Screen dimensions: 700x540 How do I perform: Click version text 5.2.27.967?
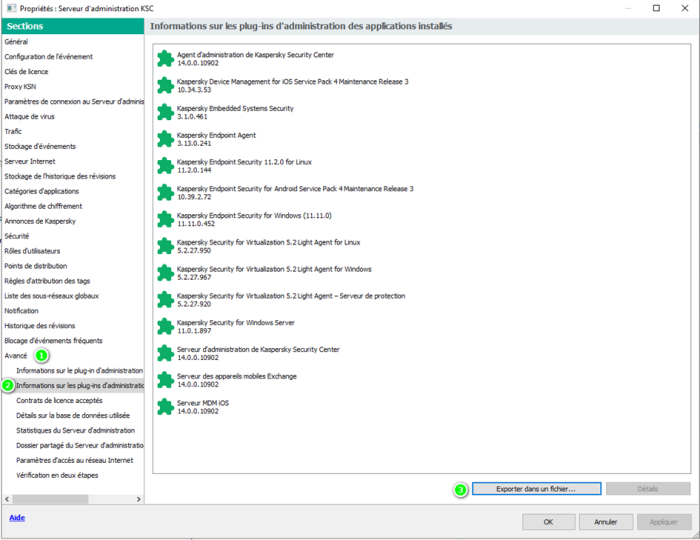[x=194, y=277]
